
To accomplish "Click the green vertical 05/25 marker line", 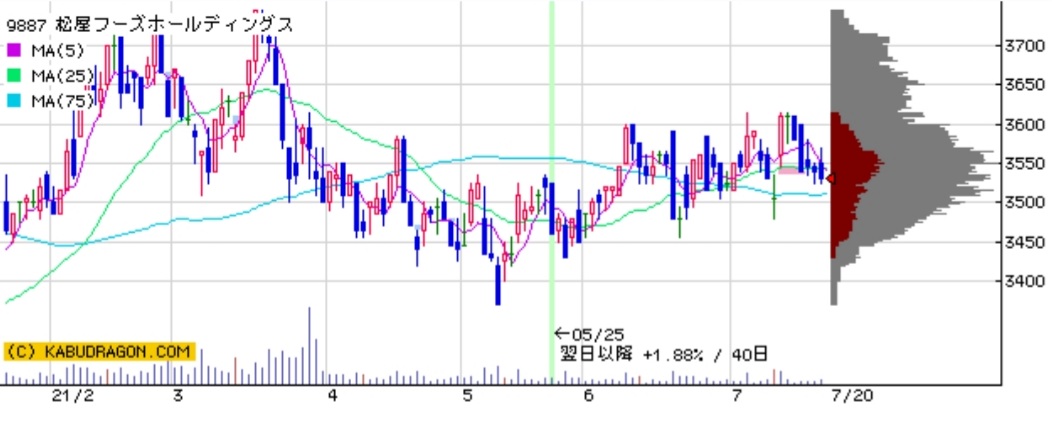I will 552,192.
